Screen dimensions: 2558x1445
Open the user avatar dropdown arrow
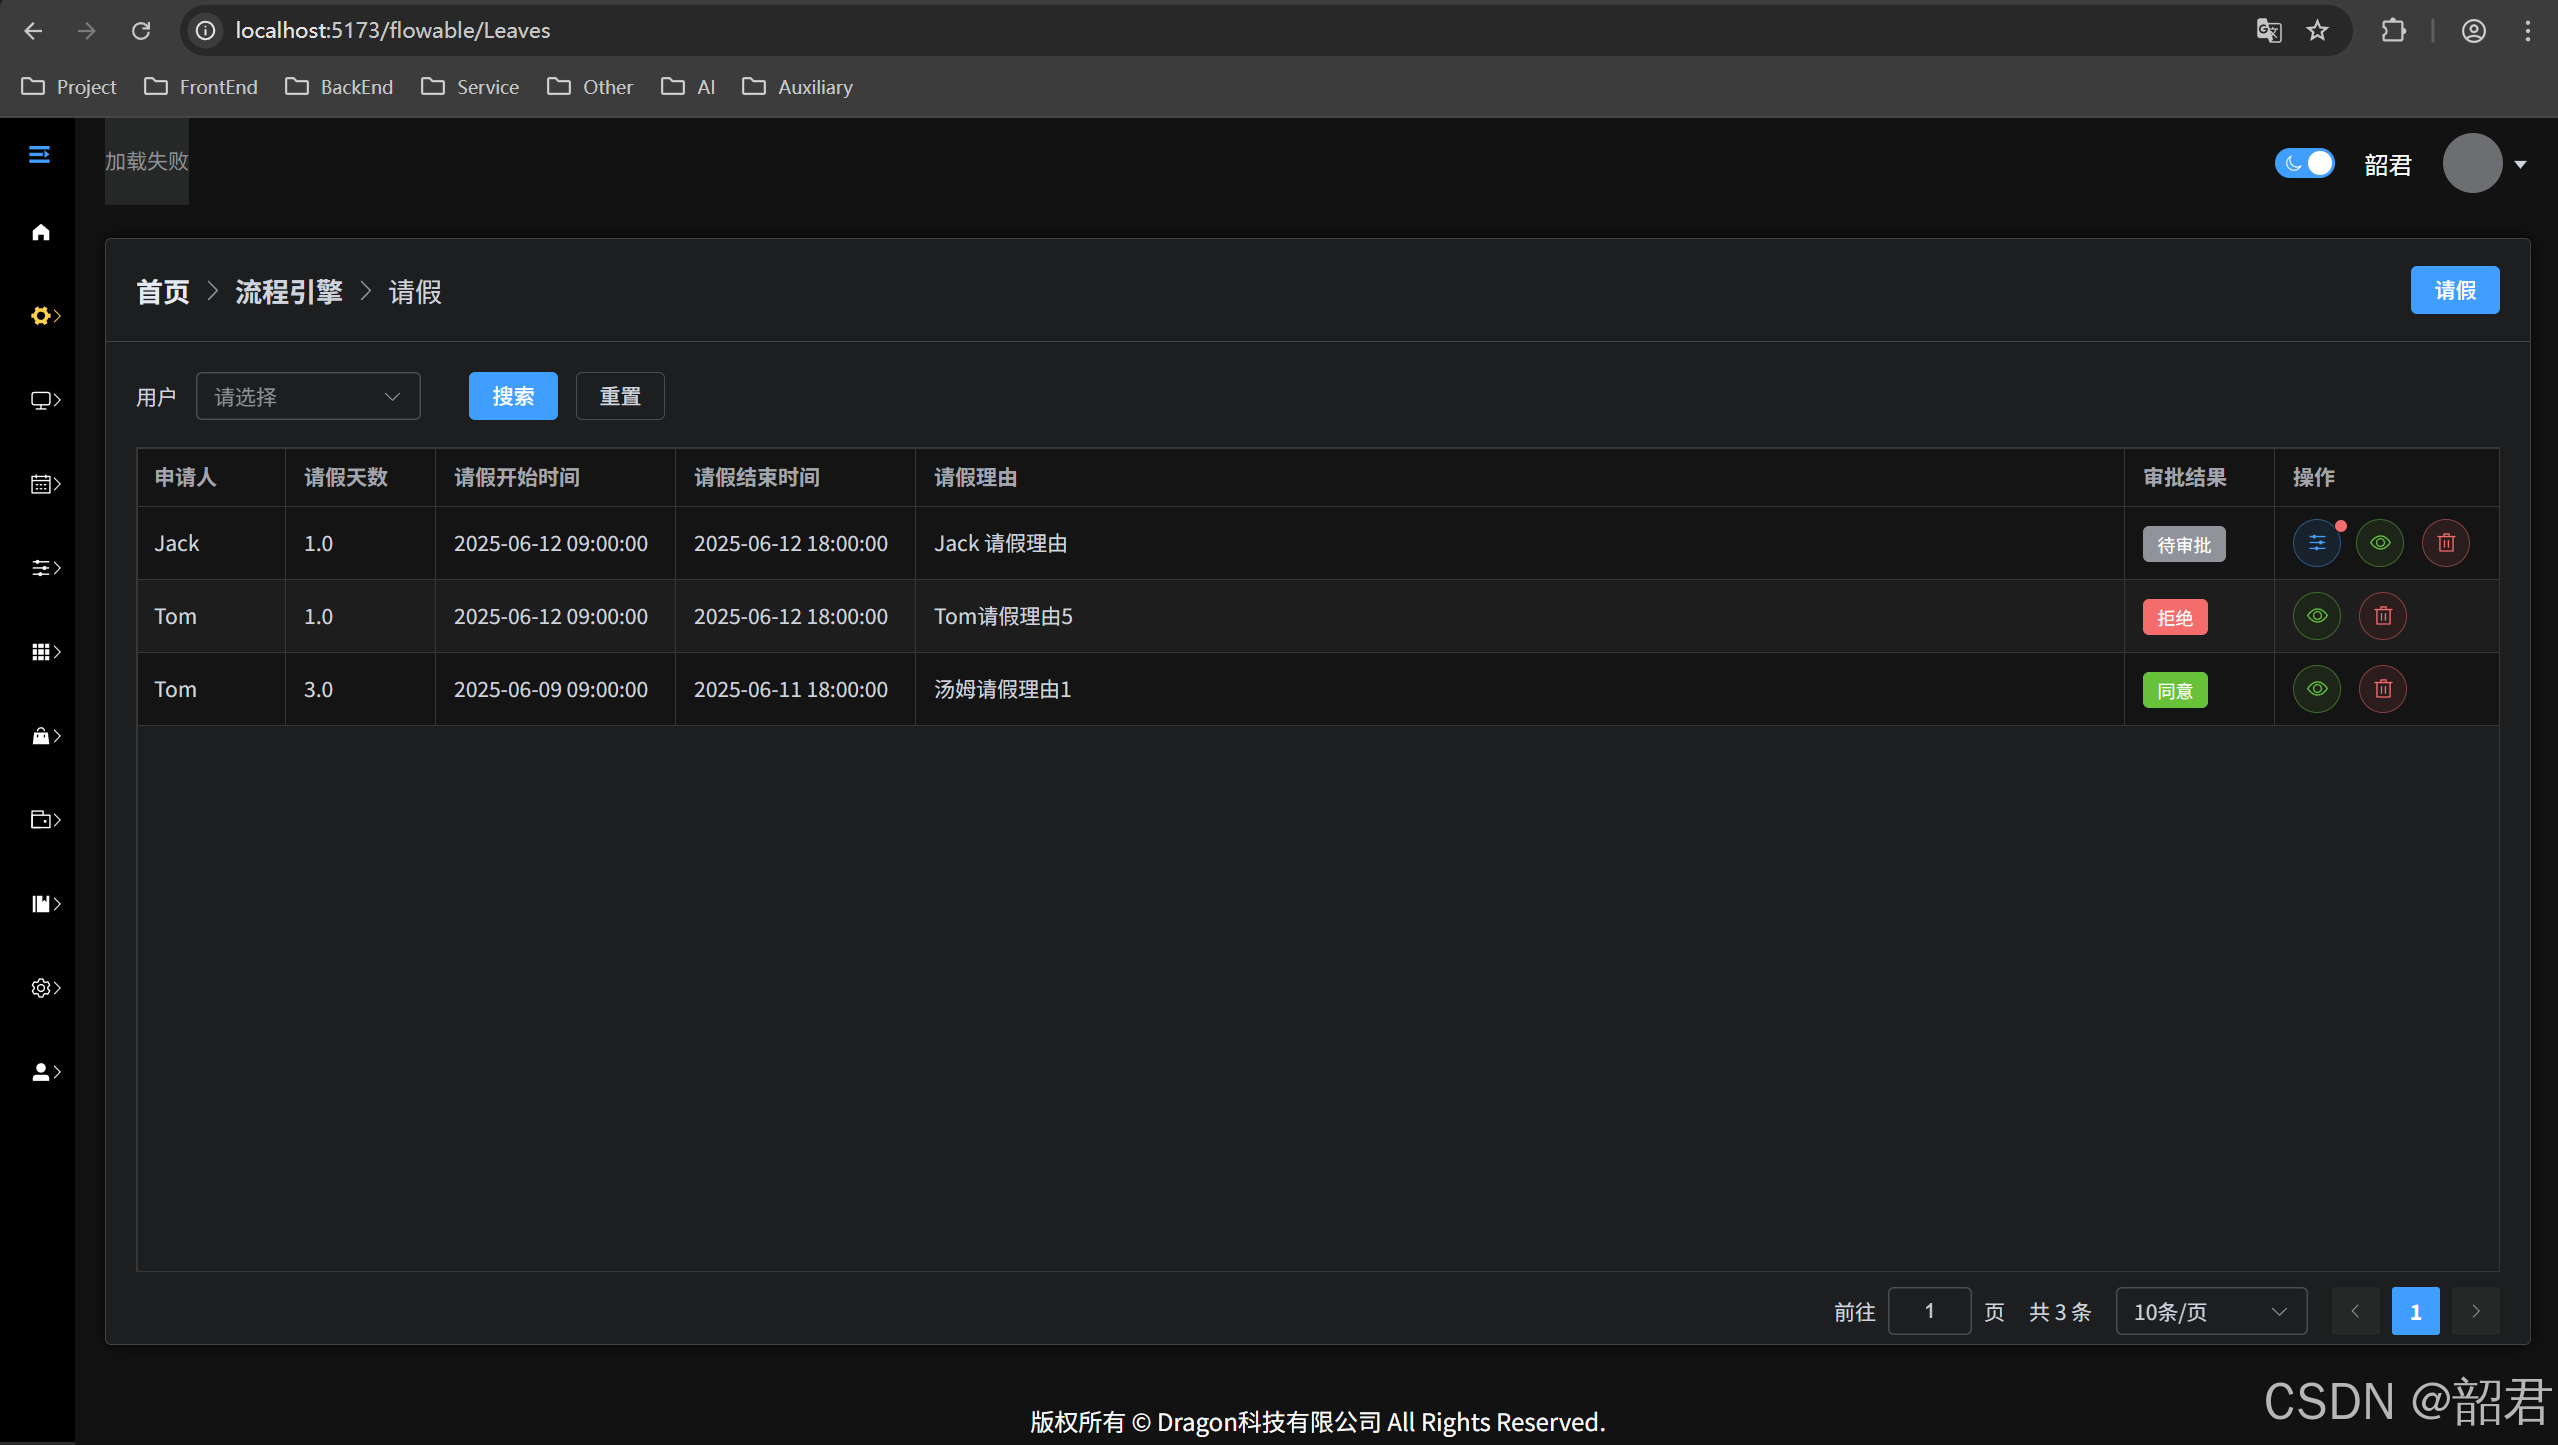2520,165
